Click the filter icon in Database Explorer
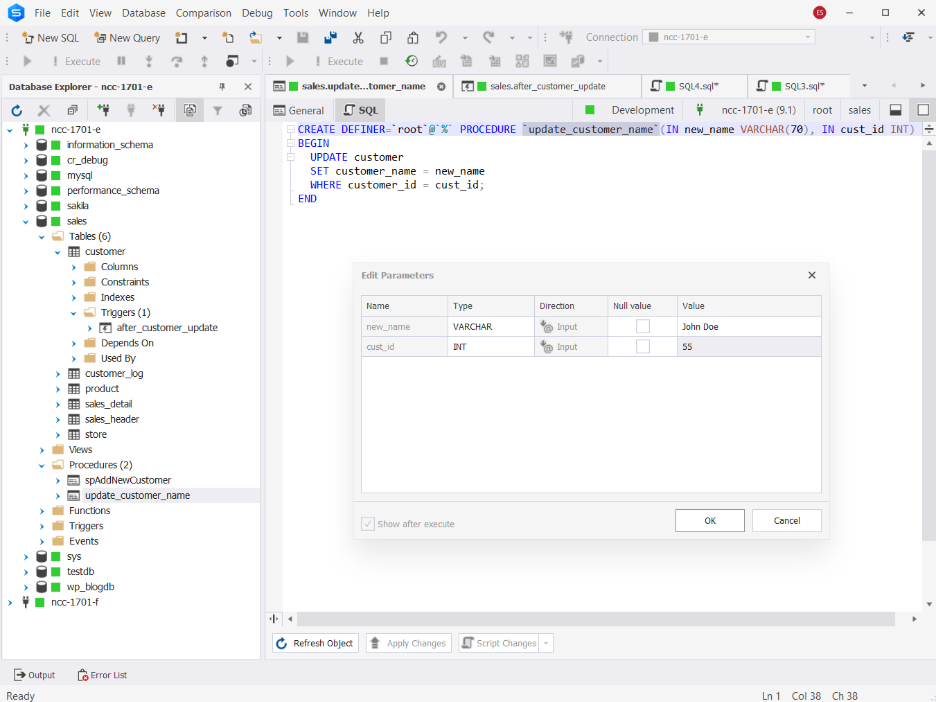Screen dimensions: 936x702 click(x=217, y=110)
